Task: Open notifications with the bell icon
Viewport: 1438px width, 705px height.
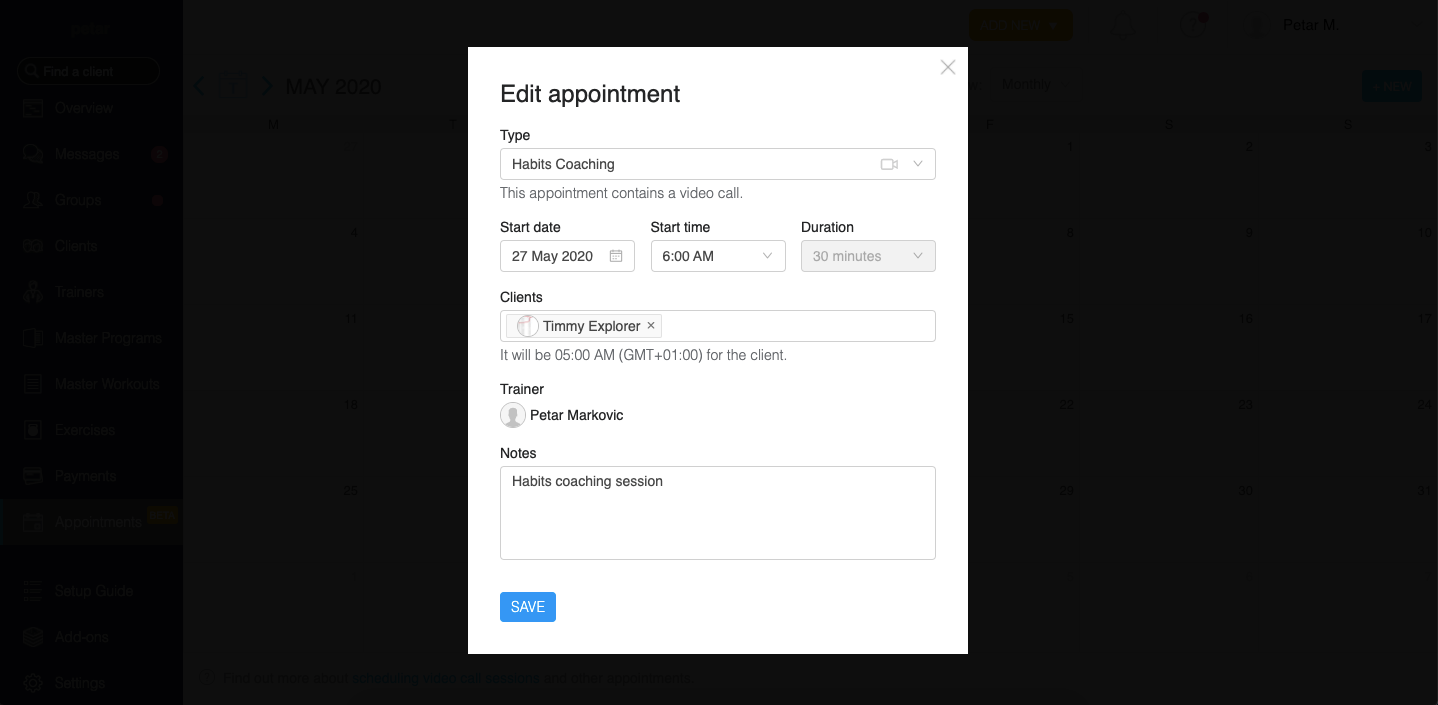Action: click(1123, 25)
